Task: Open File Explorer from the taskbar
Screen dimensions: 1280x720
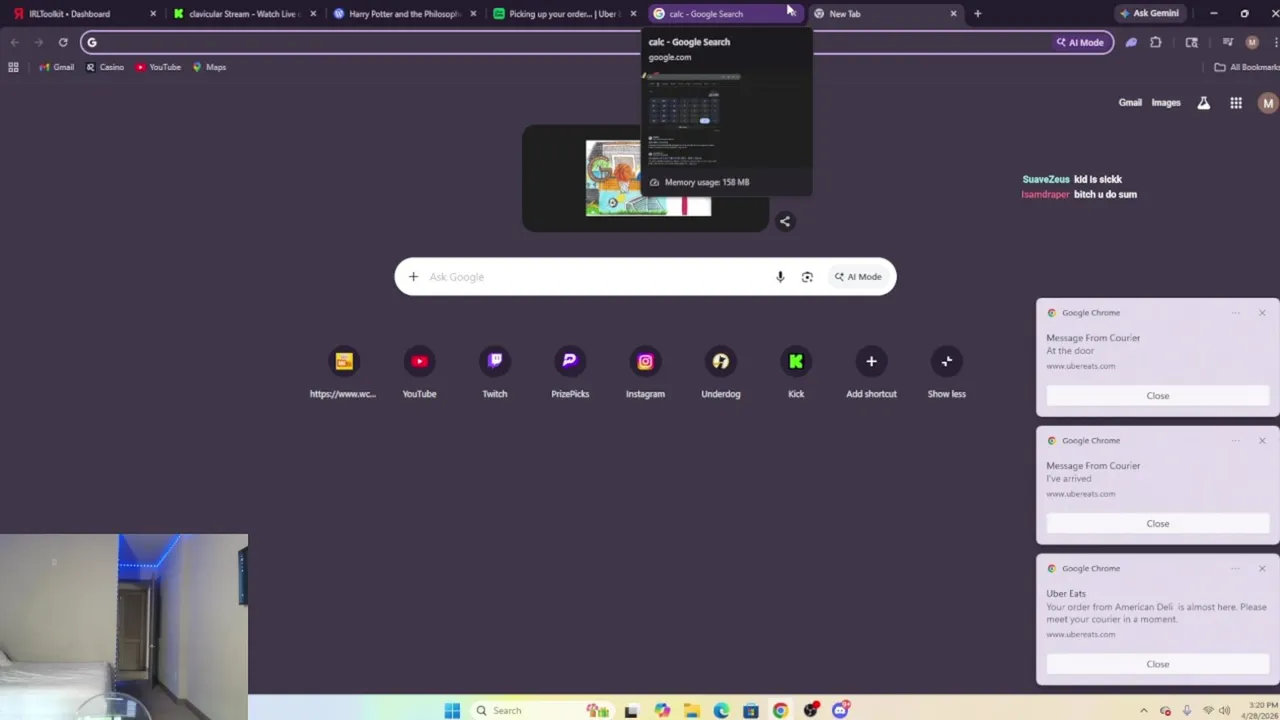Action: click(691, 710)
